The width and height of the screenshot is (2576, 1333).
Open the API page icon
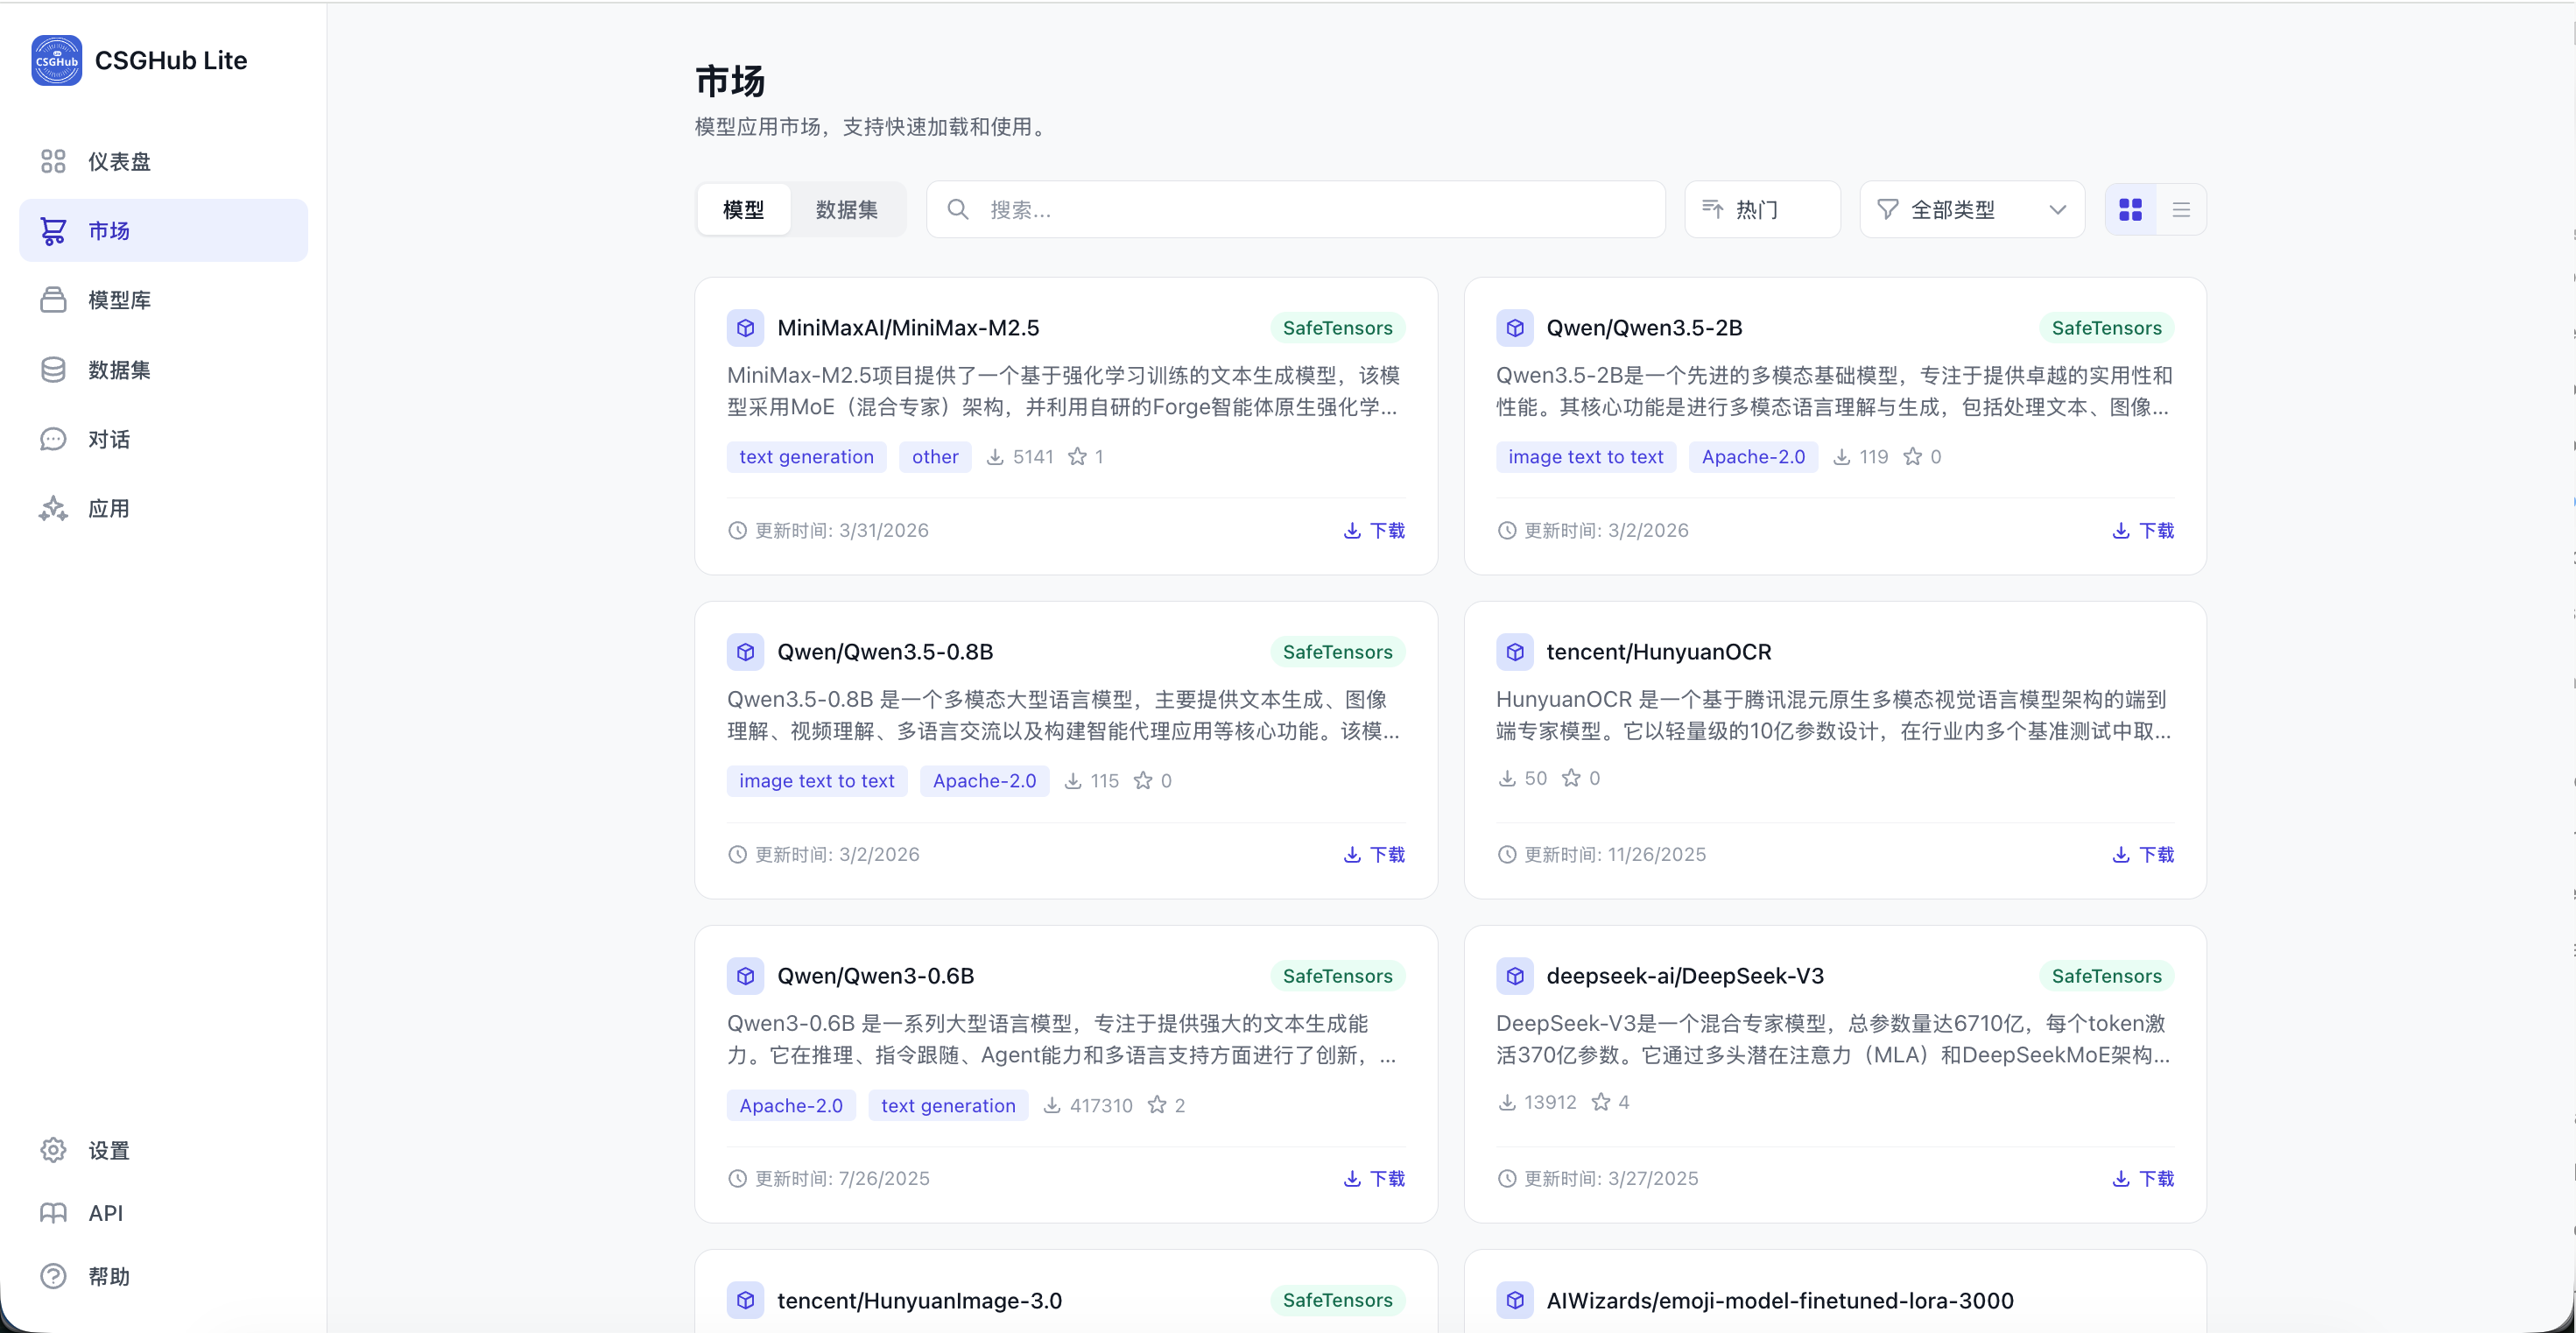tap(53, 1213)
